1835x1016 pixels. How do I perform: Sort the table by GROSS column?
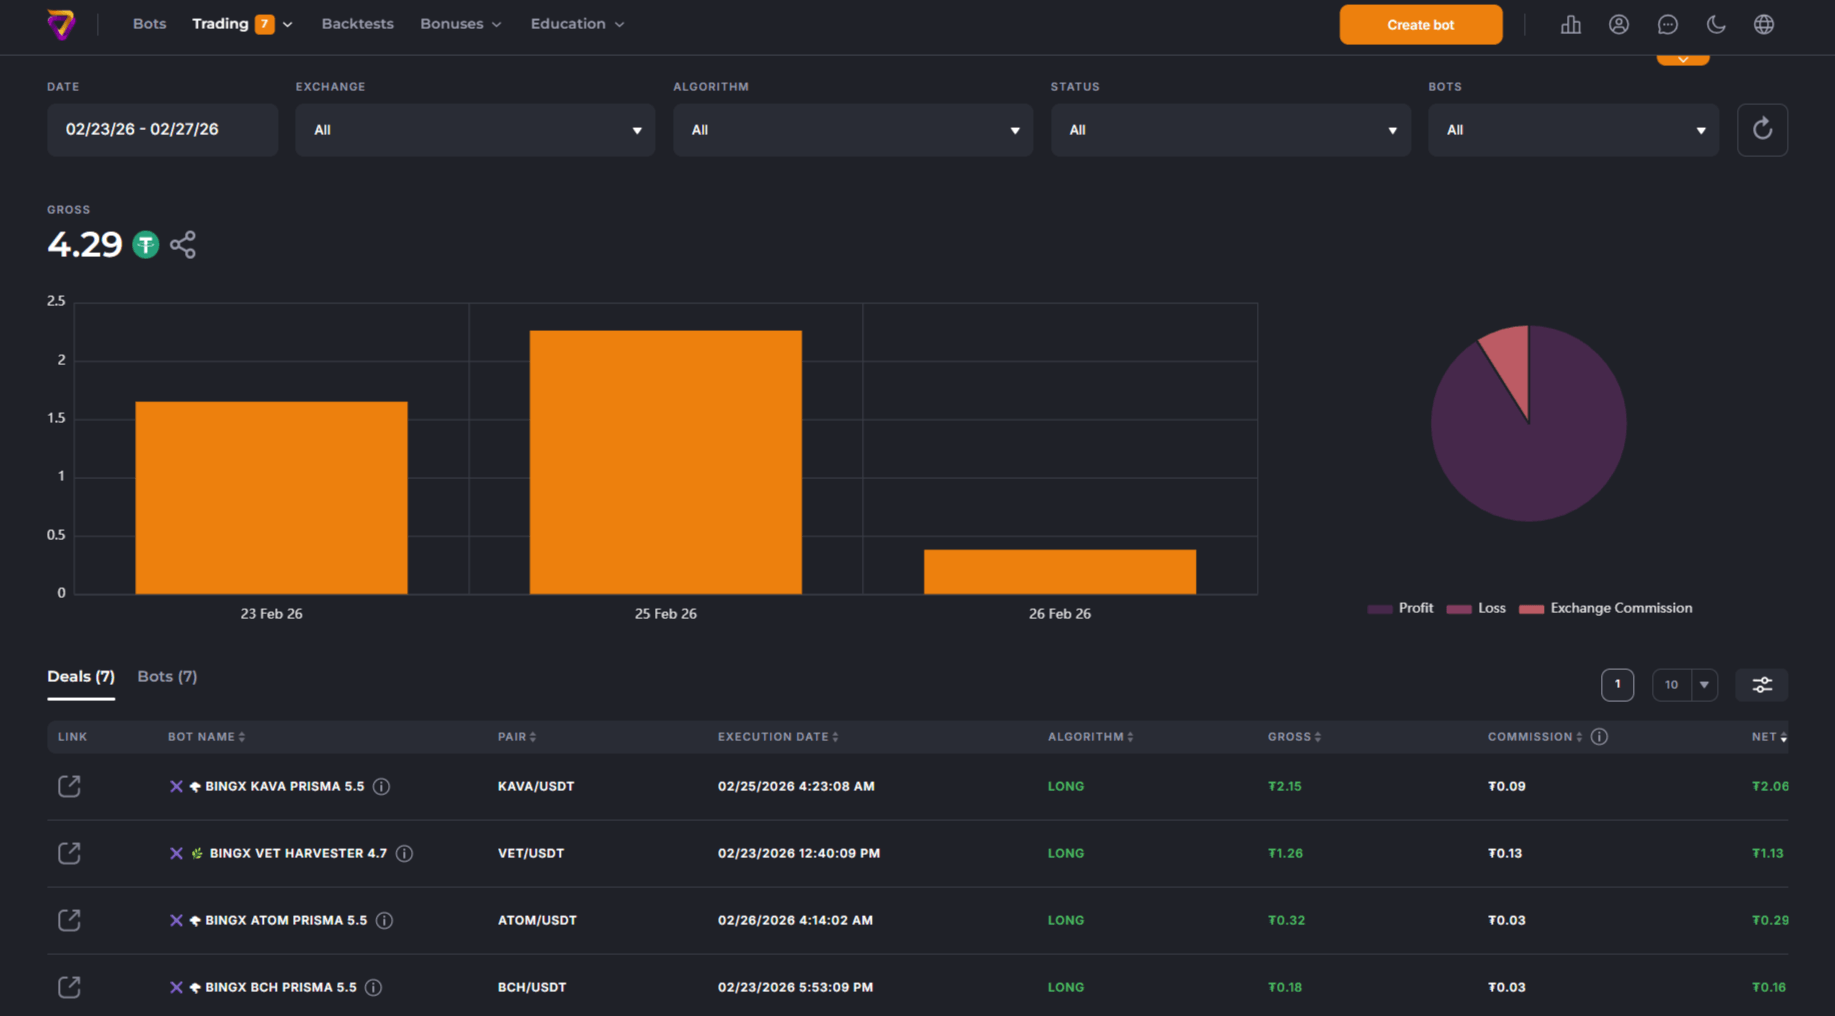tap(1293, 737)
